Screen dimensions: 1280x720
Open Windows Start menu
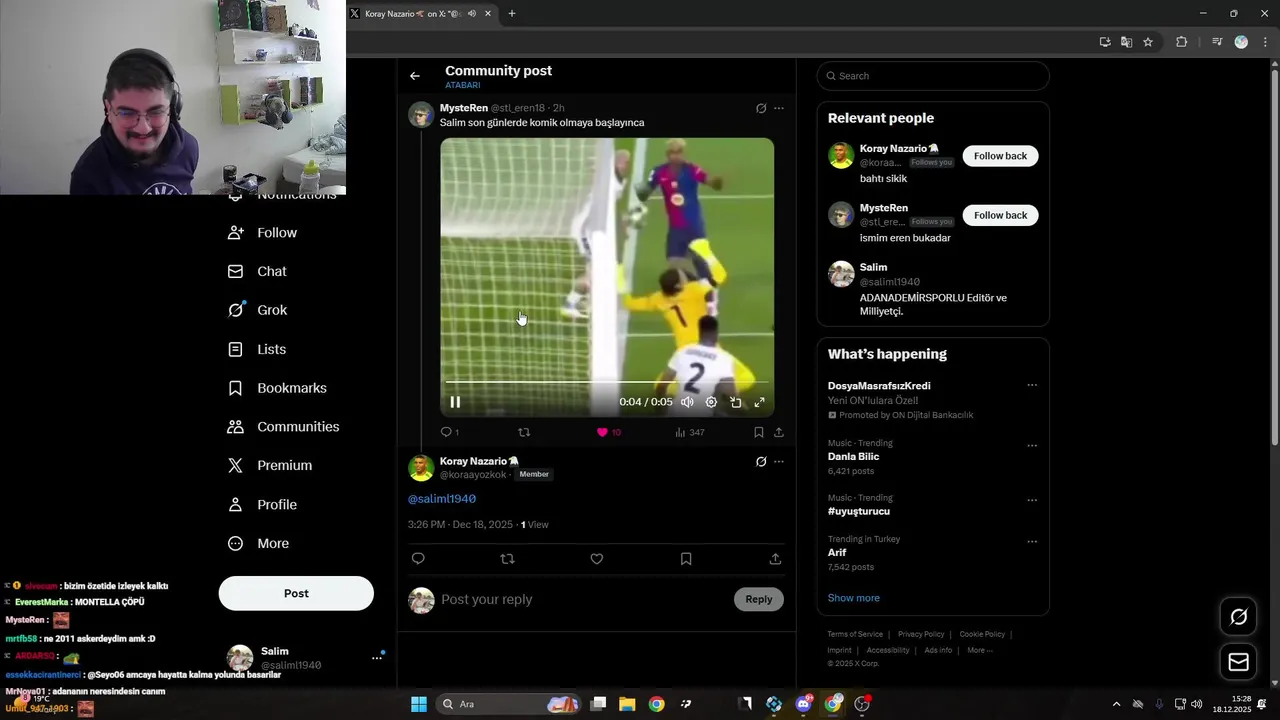[419, 704]
